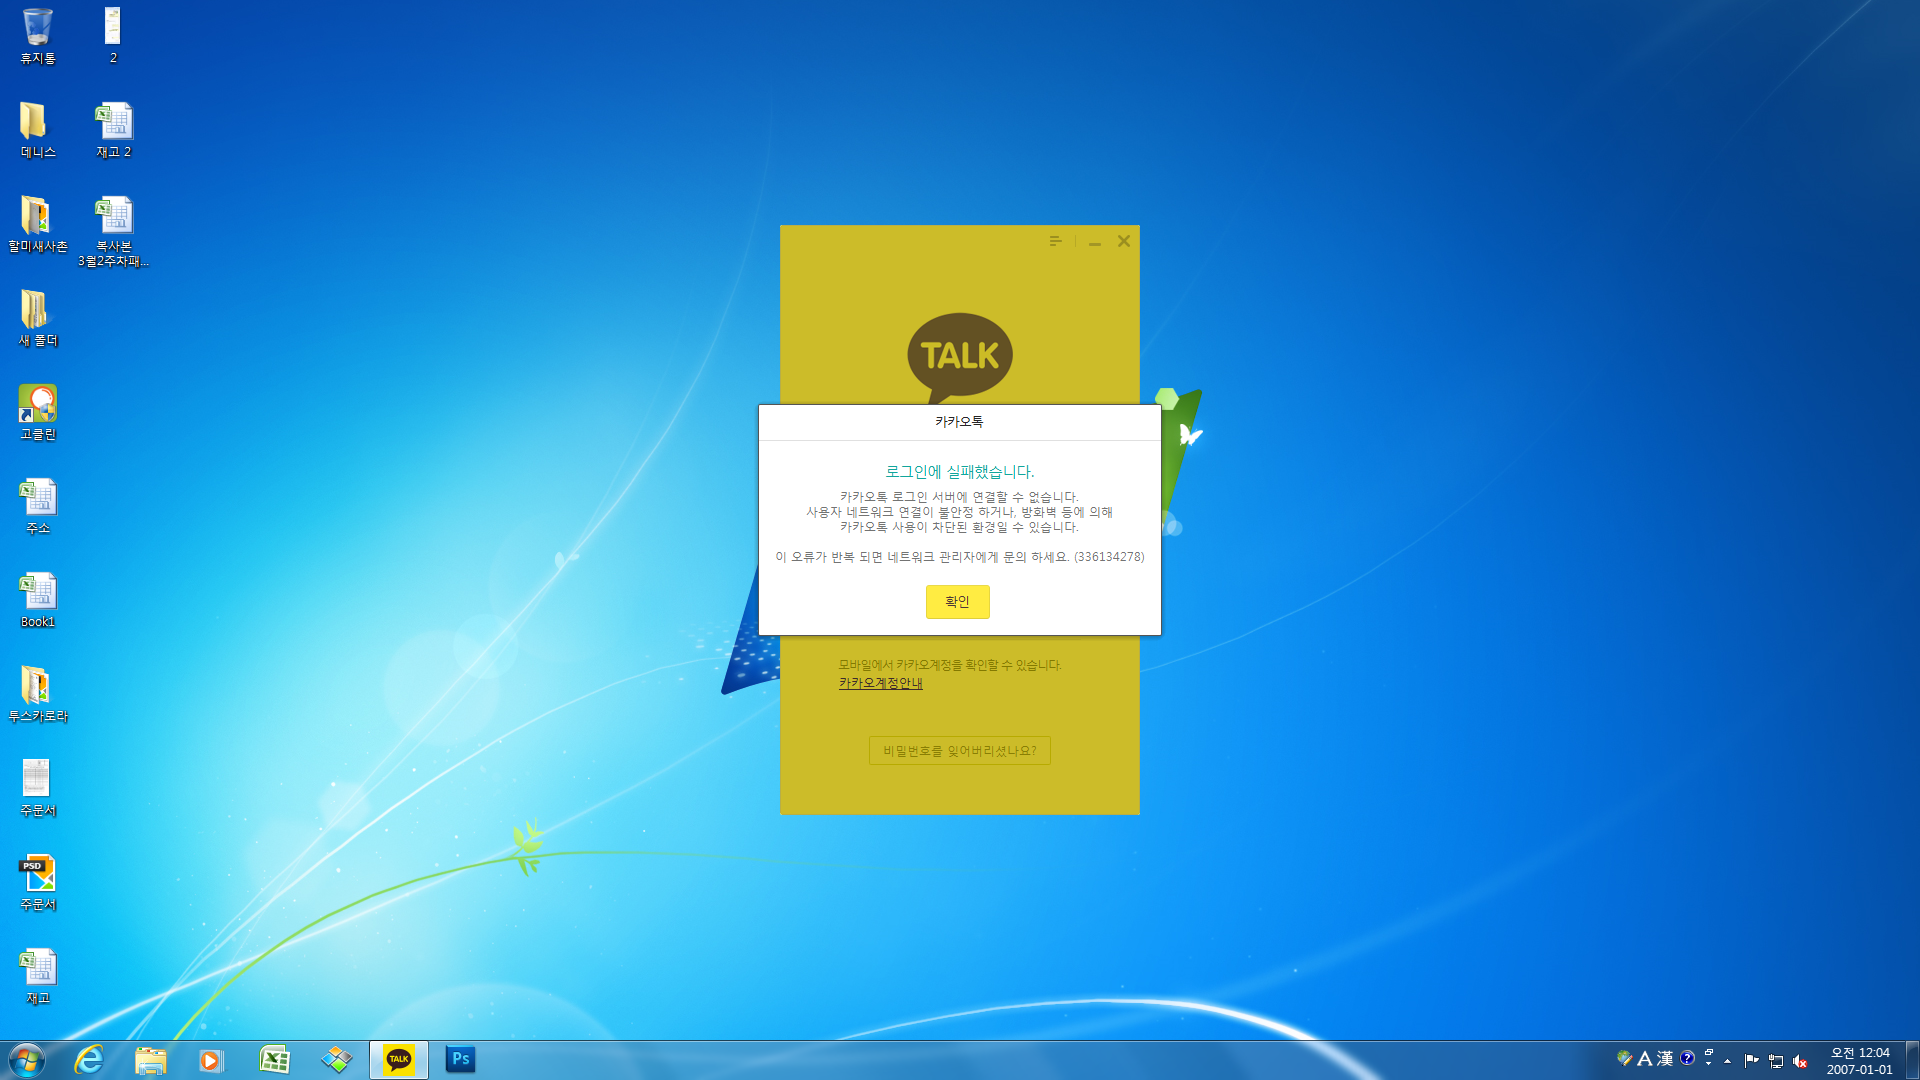Click the IME pad globe-pencil tray icon
The image size is (1920, 1080).
(1625, 1058)
